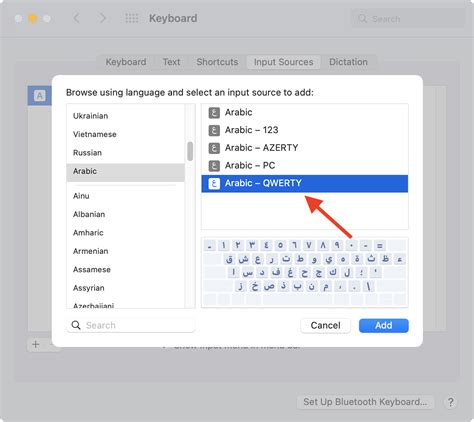Select Assamese language
Image resolution: width=474 pixels, height=422 pixels.
pyautogui.click(x=125, y=269)
